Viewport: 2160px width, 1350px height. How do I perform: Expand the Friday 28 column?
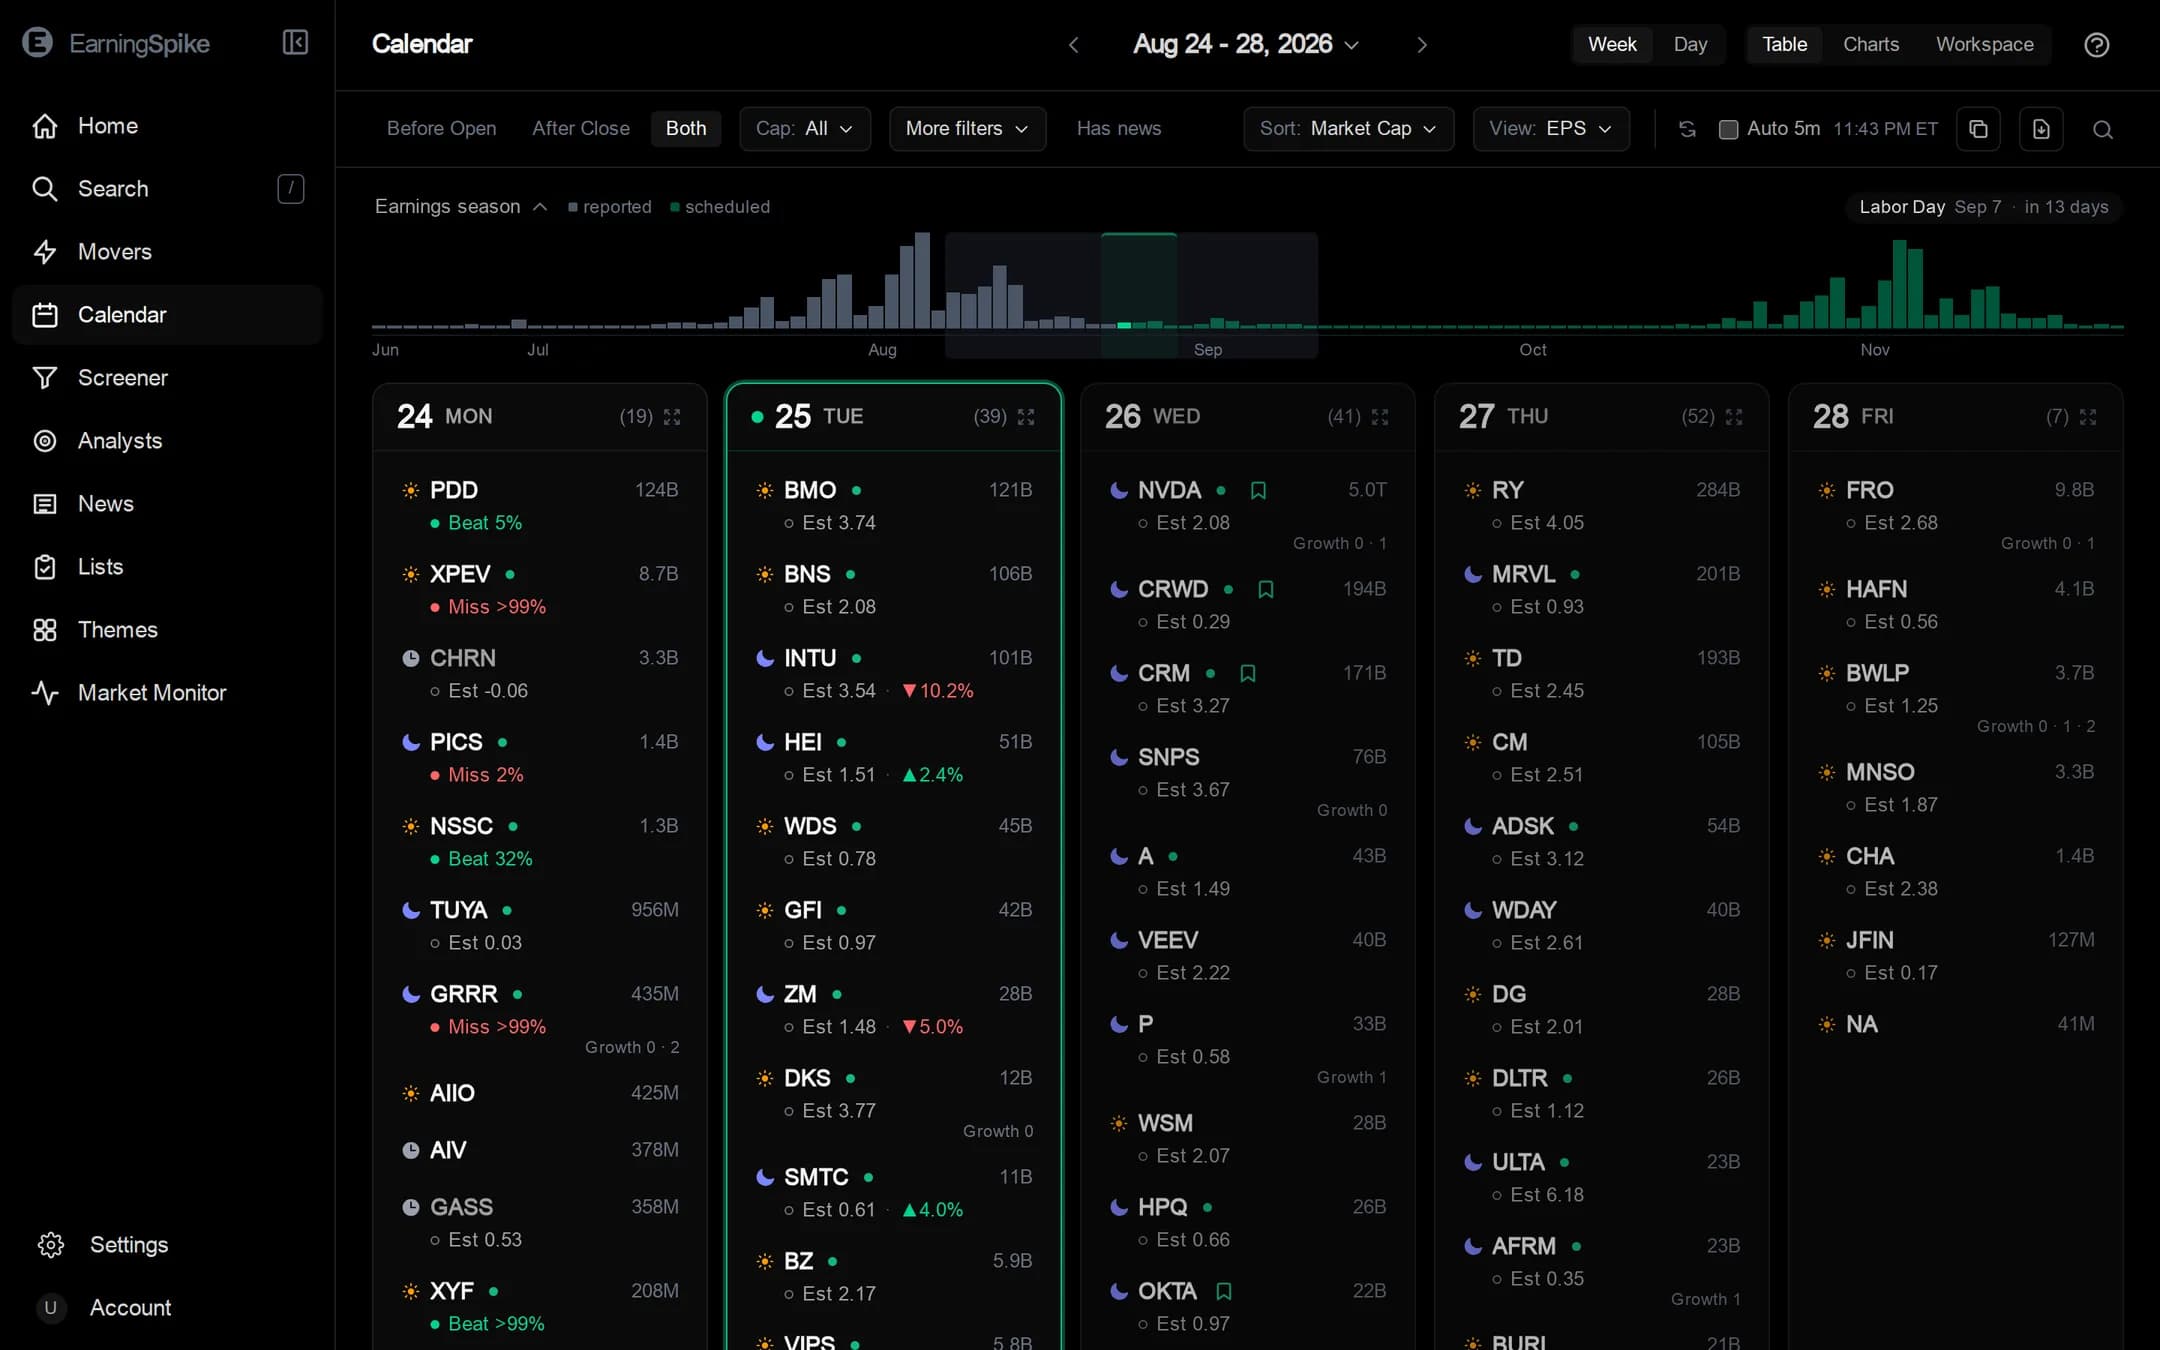pyautogui.click(x=2088, y=417)
